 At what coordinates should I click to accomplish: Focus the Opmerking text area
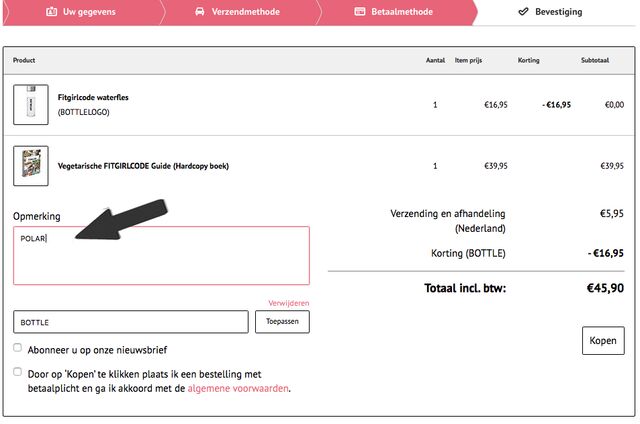[161, 255]
